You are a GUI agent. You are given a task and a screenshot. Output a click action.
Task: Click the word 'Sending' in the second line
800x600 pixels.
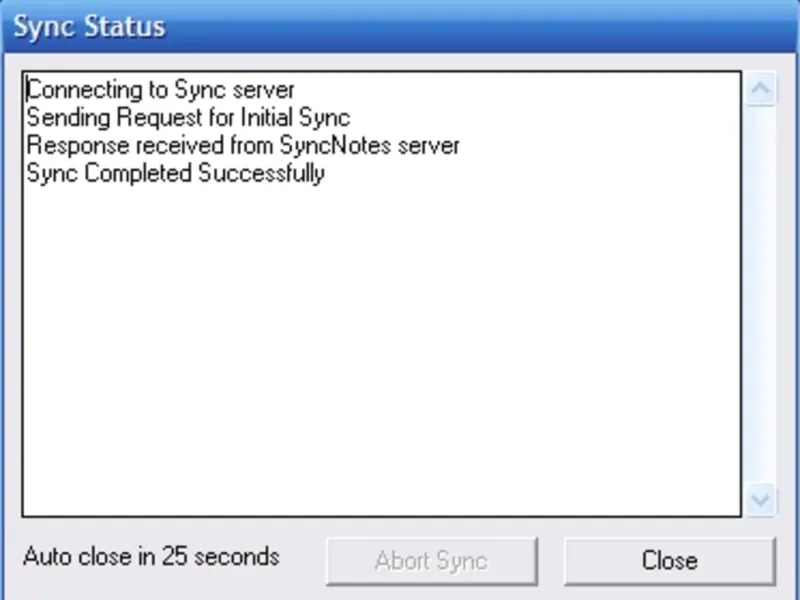click(68, 118)
